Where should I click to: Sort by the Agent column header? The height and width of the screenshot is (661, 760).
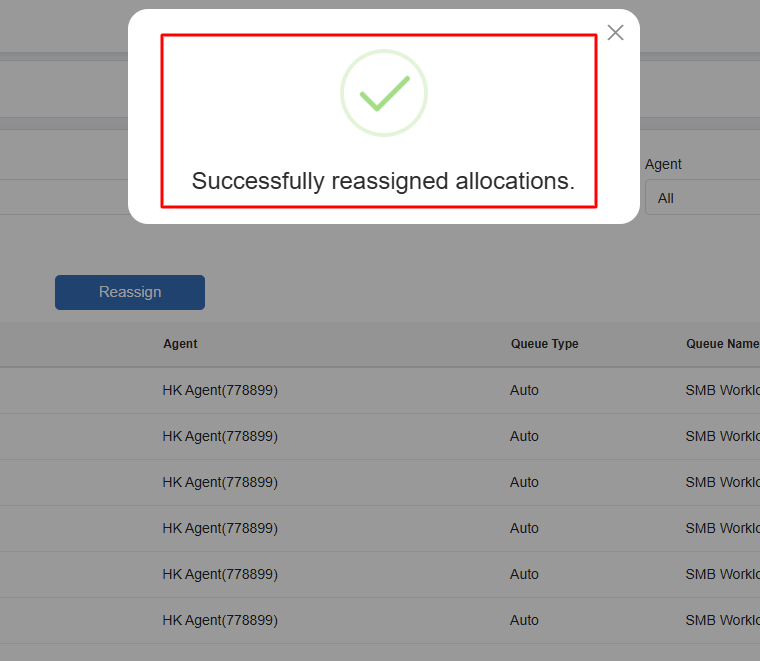point(180,344)
